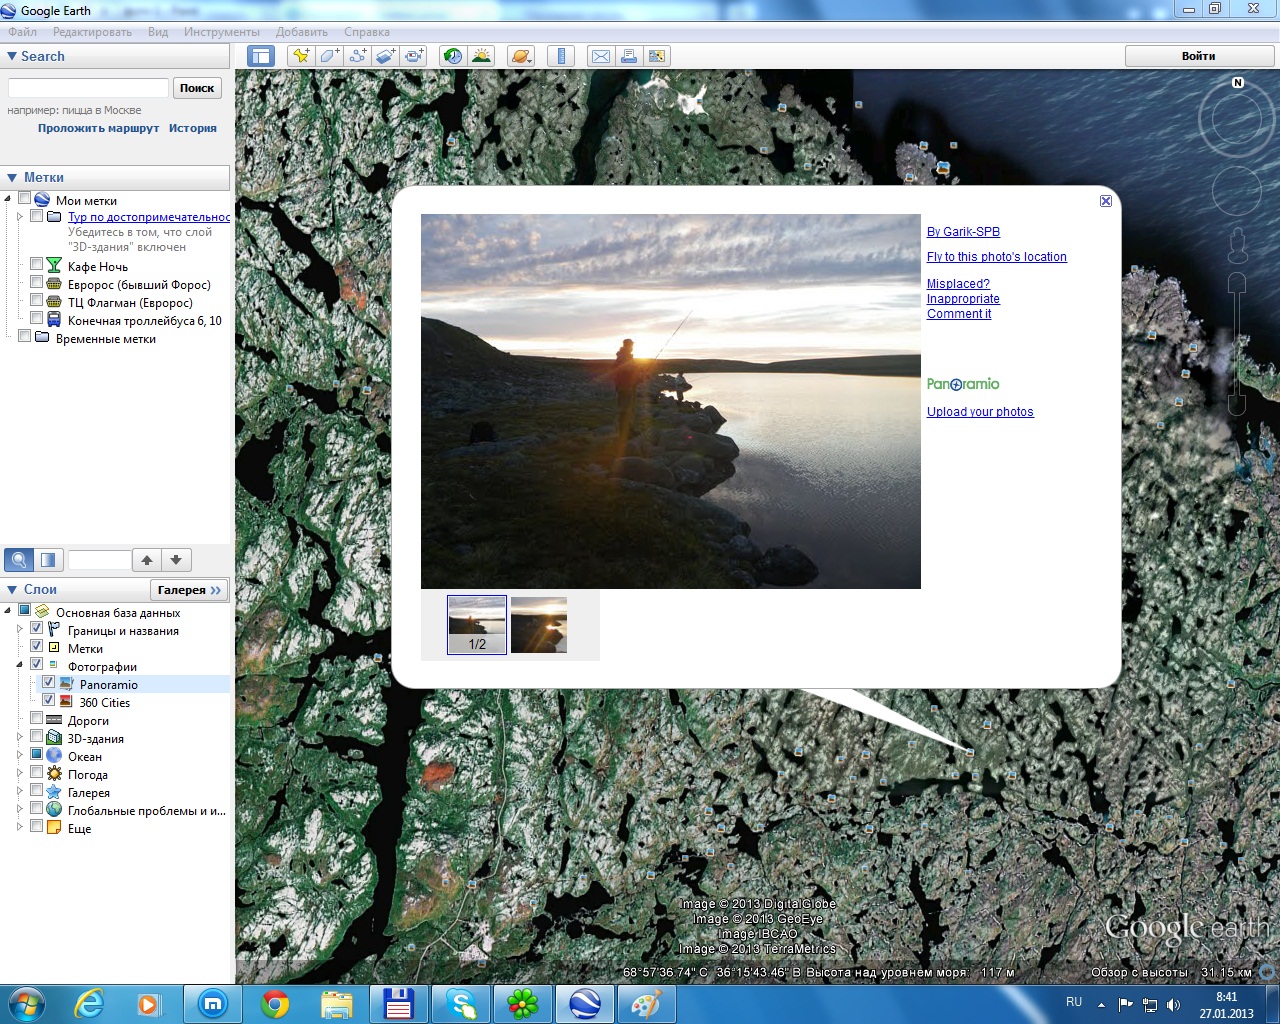
Task: Collapse the Слои panel triangle
Action: point(12,589)
